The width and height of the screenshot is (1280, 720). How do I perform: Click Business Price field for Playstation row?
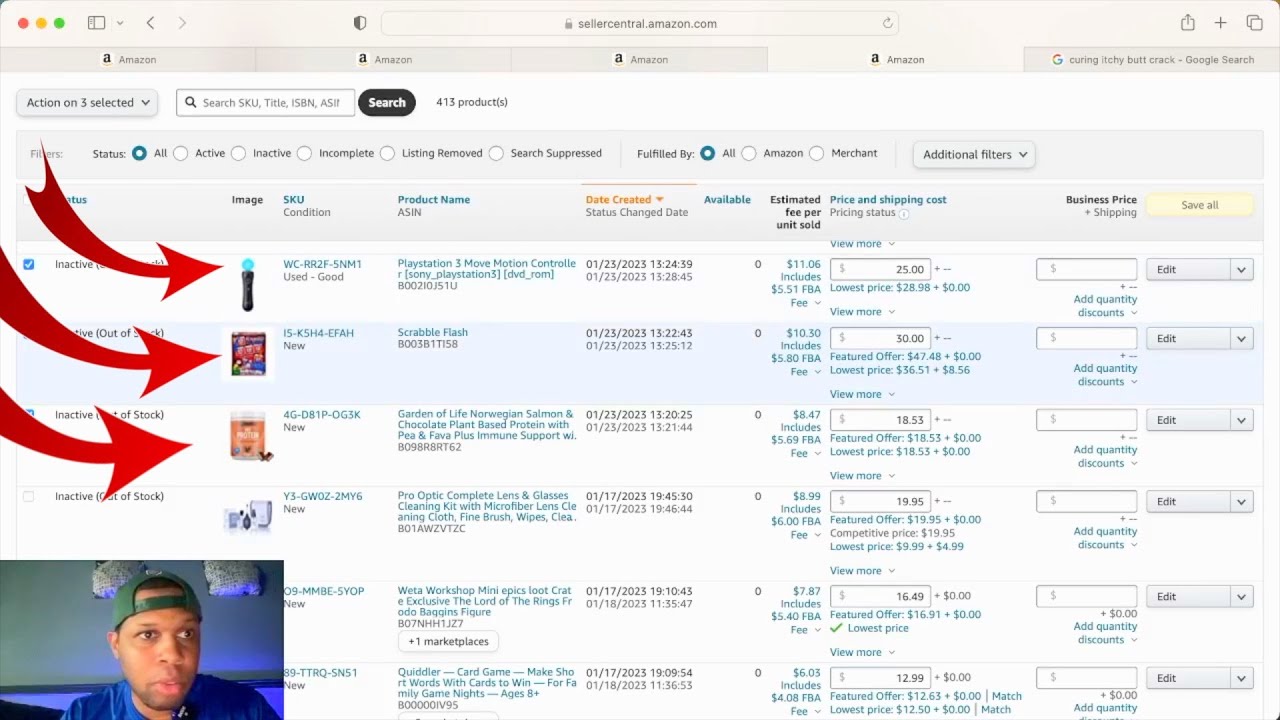point(1086,269)
